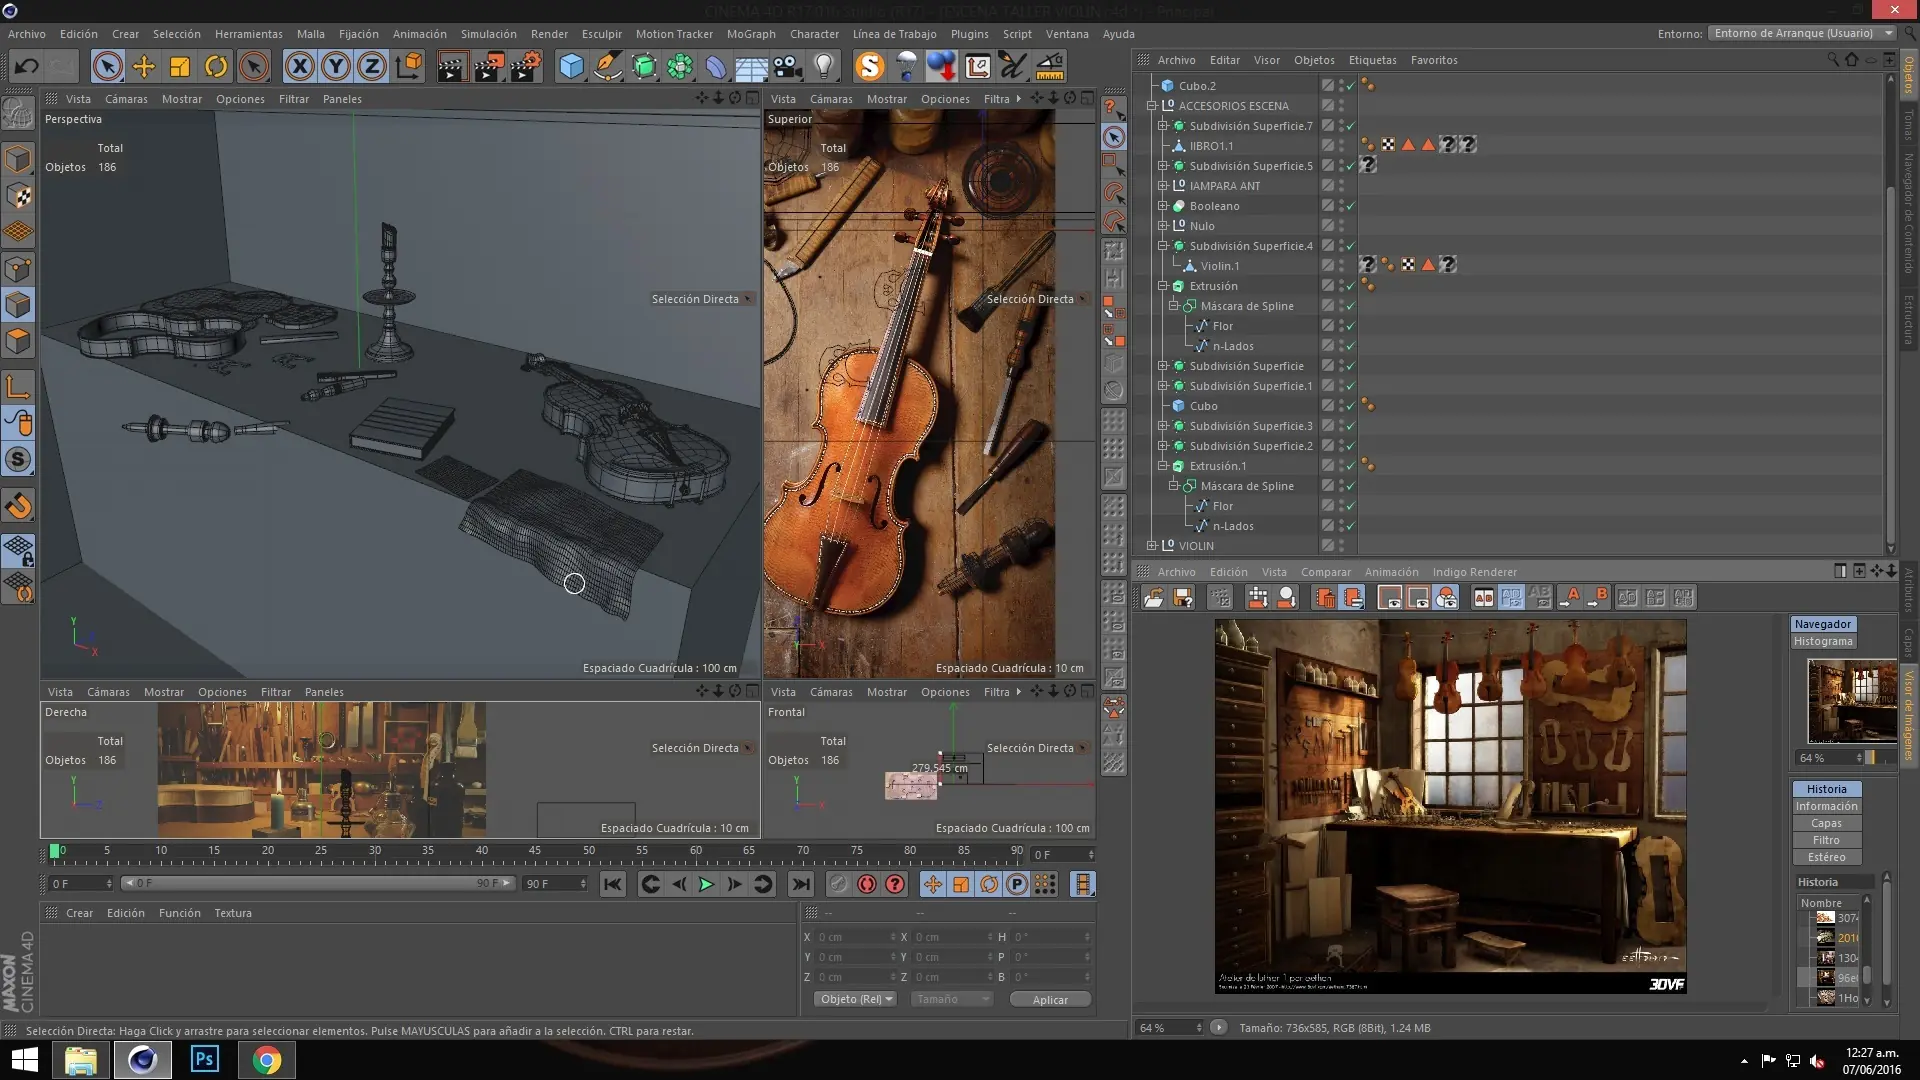Toggle the Y axis lock
Viewport: 1920px width, 1080px height.
pos(336,67)
